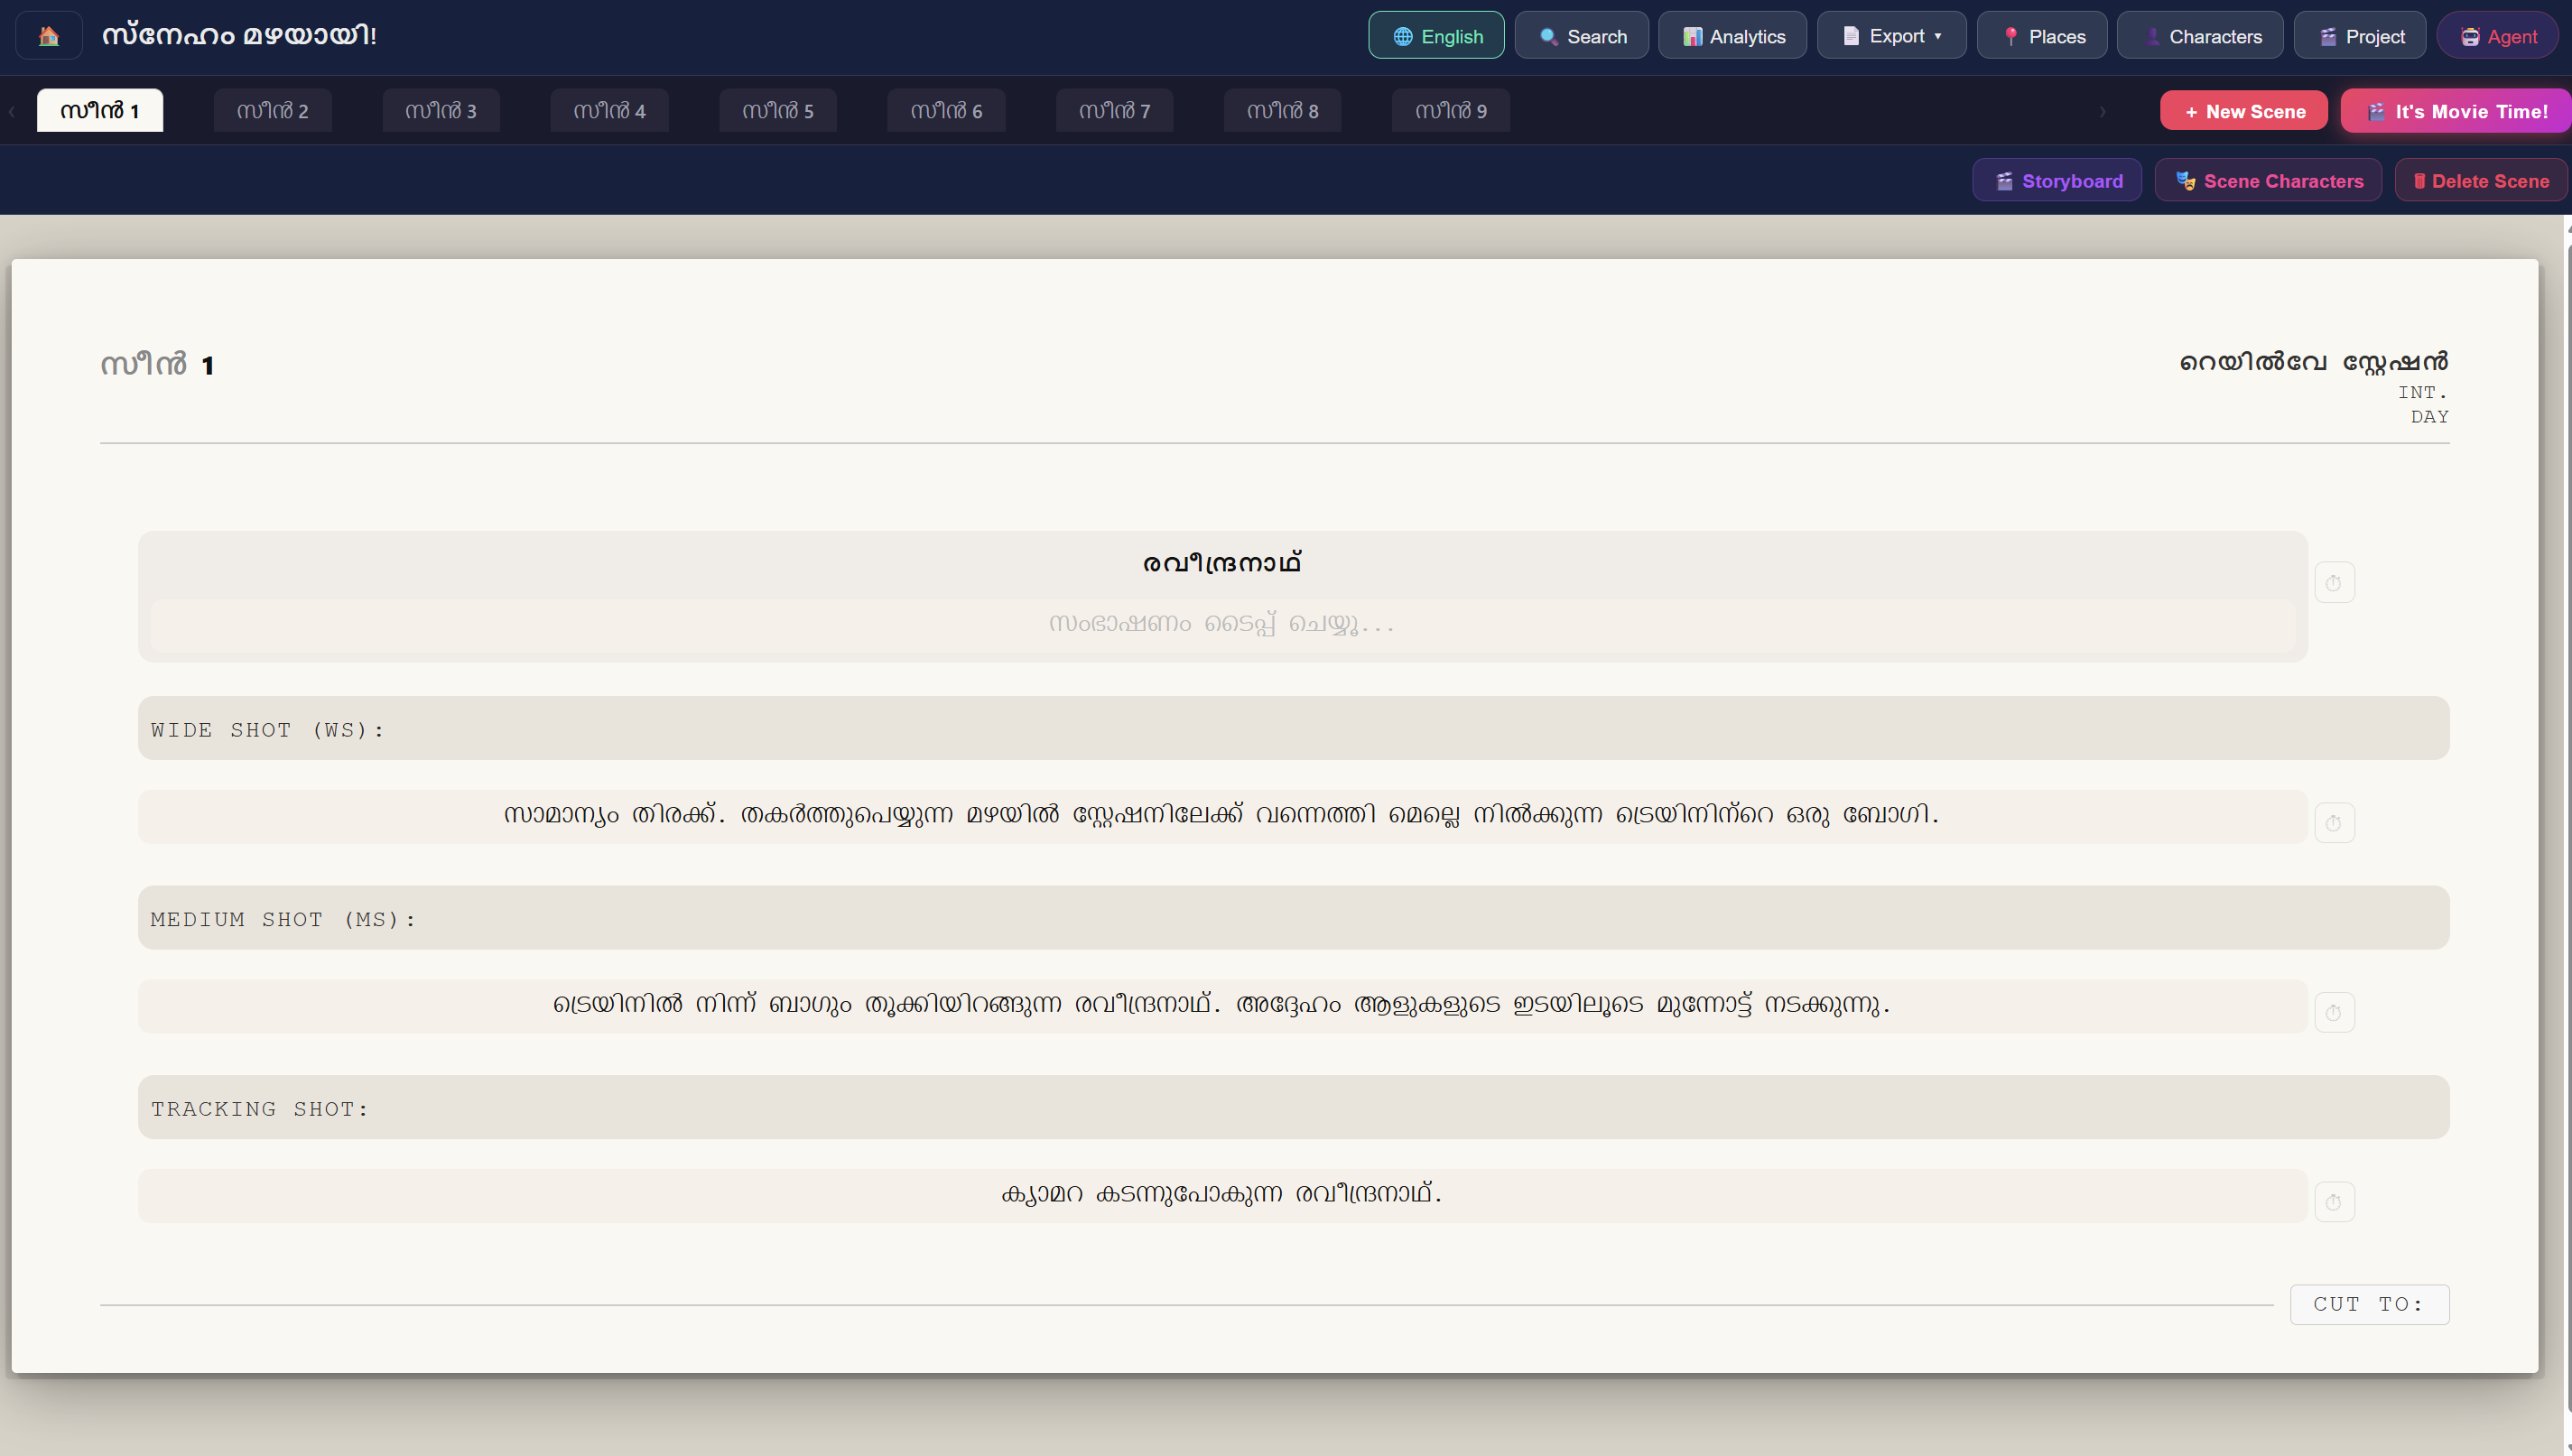Click the TRACKING SHOT: heading
The height and width of the screenshot is (1456, 2572).
(x=1293, y=1108)
